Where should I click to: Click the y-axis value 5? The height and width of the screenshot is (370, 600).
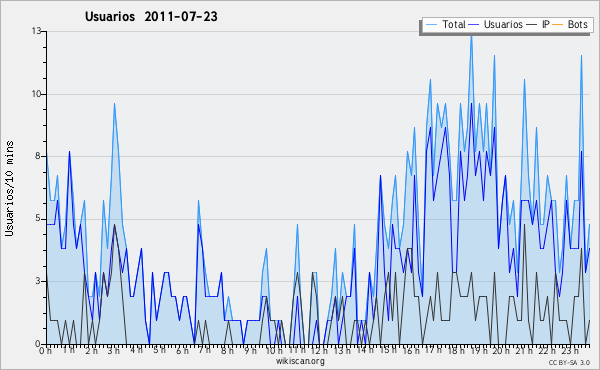39,218
